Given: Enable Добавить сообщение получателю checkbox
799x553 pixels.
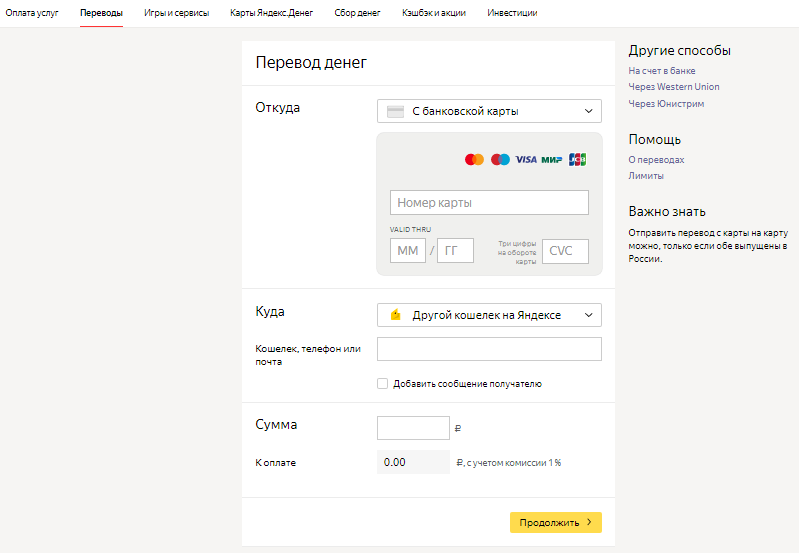Looking at the screenshot, I should [x=382, y=383].
